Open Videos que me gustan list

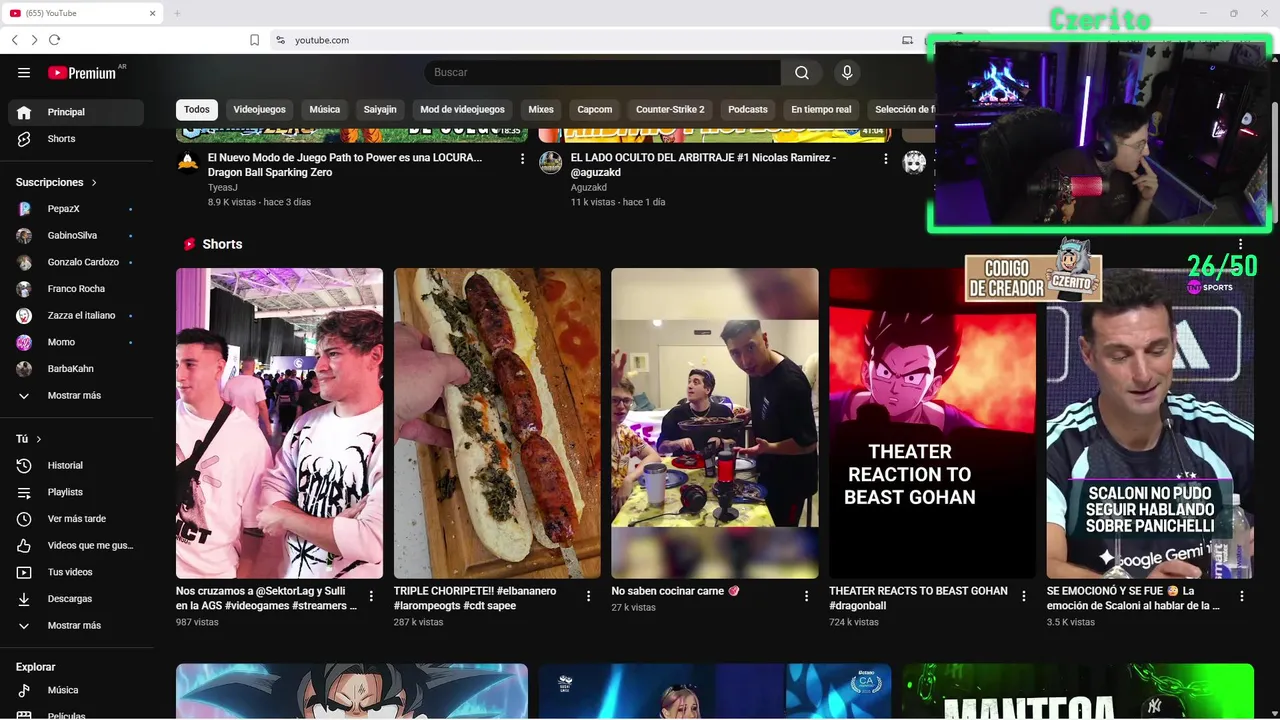tap(76, 545)
